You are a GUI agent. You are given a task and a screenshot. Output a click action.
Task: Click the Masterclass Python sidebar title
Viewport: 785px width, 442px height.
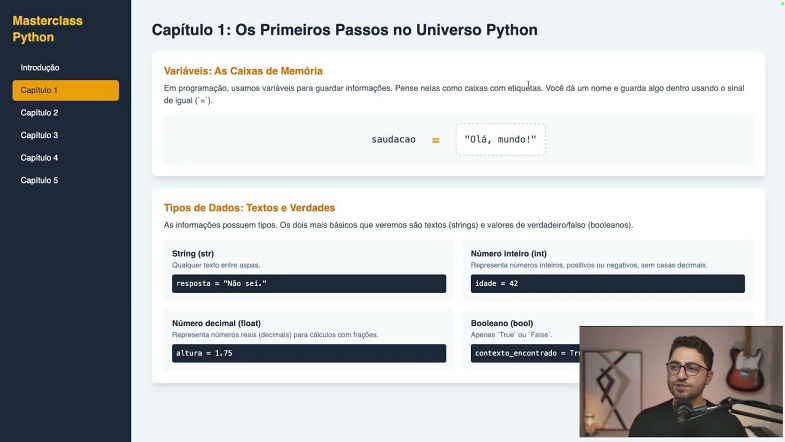tap(47, 29)
